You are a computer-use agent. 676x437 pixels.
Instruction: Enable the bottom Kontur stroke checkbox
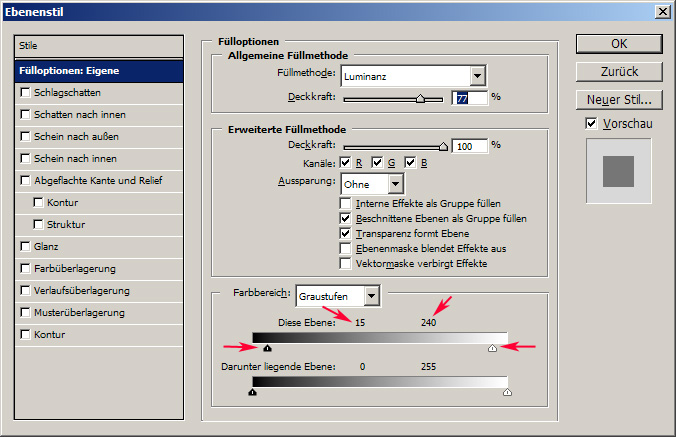point(25,334)
